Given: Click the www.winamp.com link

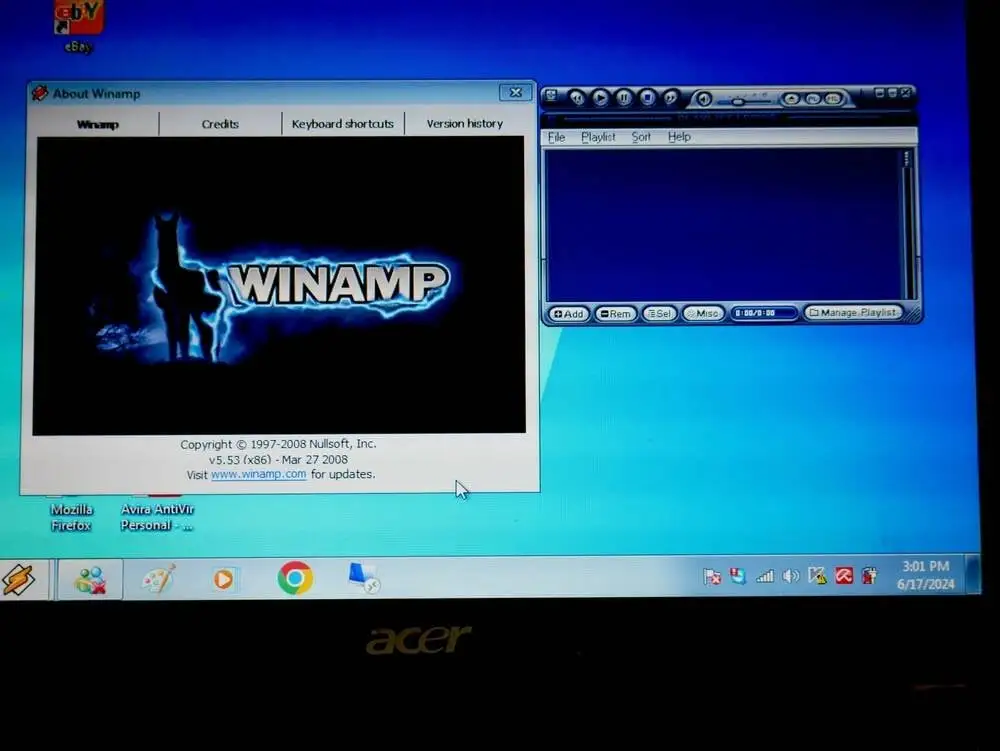Looking at the screenshot, I should coord(258,475).
